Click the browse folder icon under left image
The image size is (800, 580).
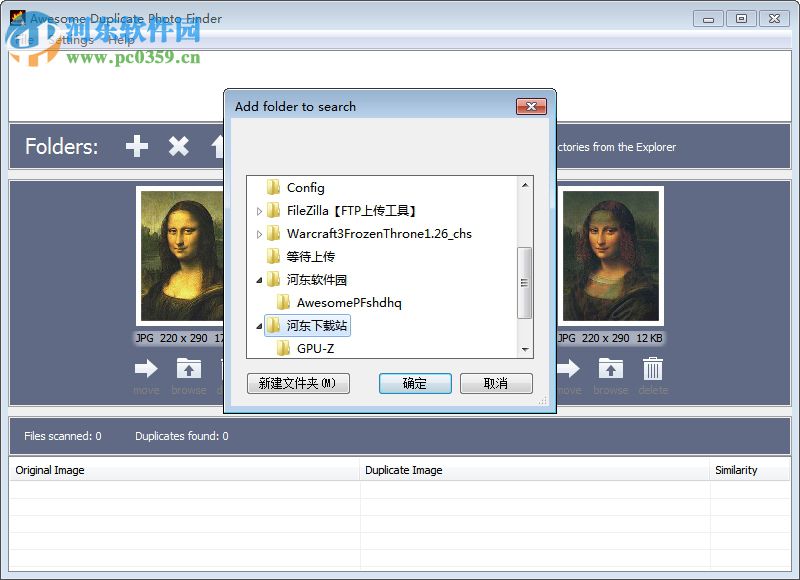189,370
